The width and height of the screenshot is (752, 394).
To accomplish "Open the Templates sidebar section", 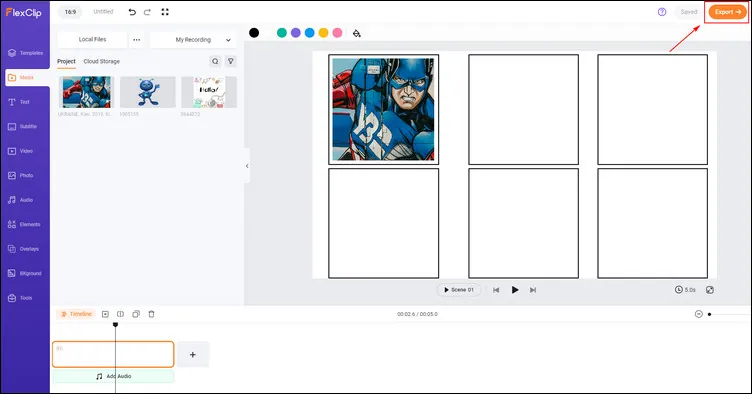I will click(x=25, y=53).
